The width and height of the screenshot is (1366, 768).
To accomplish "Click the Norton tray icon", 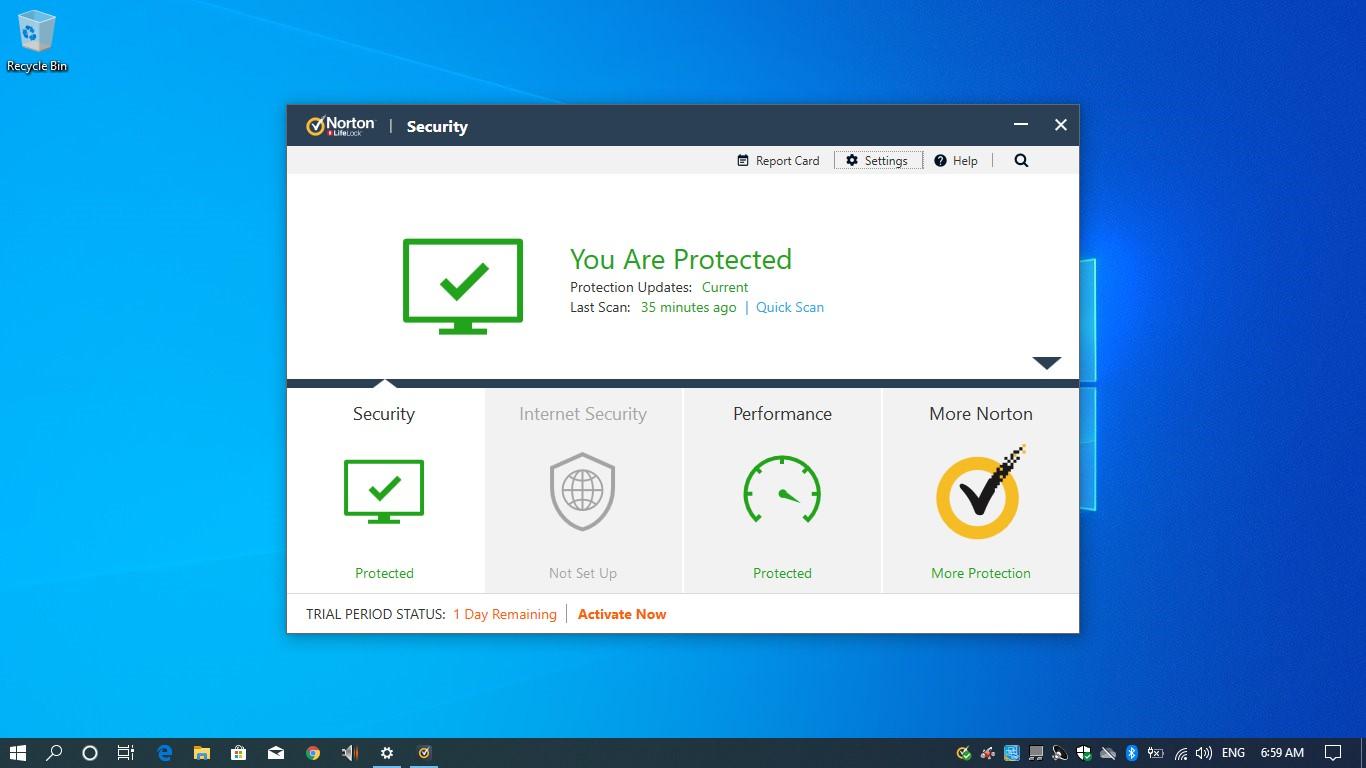I will point(964,753).
